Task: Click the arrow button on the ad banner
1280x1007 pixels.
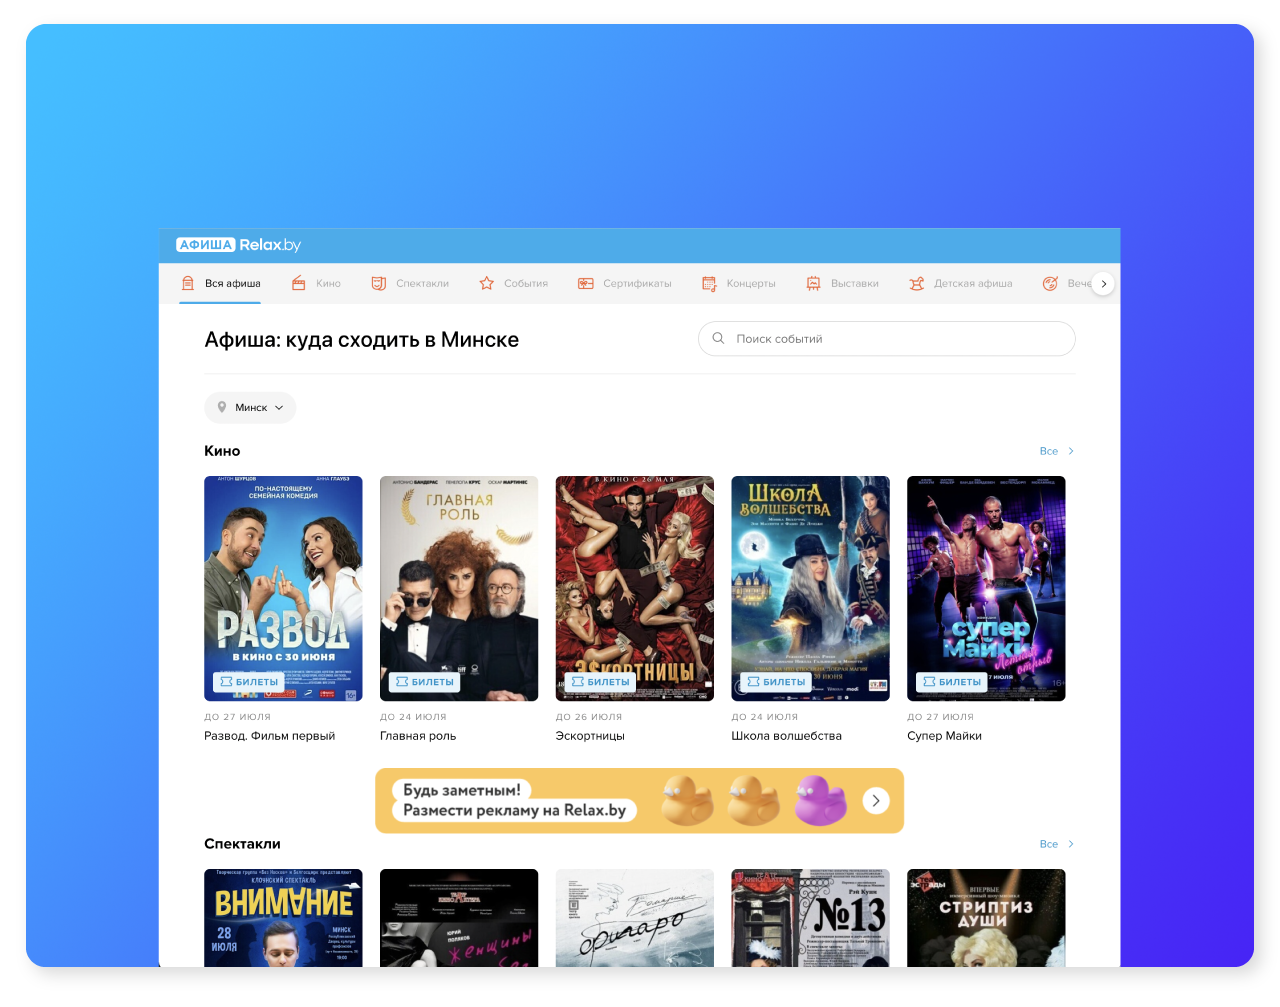Action: click(x=876, y=801)
